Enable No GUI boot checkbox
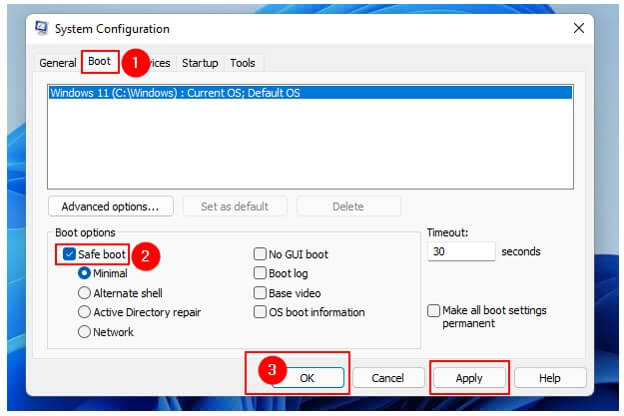This screenshot has height=416, width=624. pyautogui.click(x=260, y=254)
